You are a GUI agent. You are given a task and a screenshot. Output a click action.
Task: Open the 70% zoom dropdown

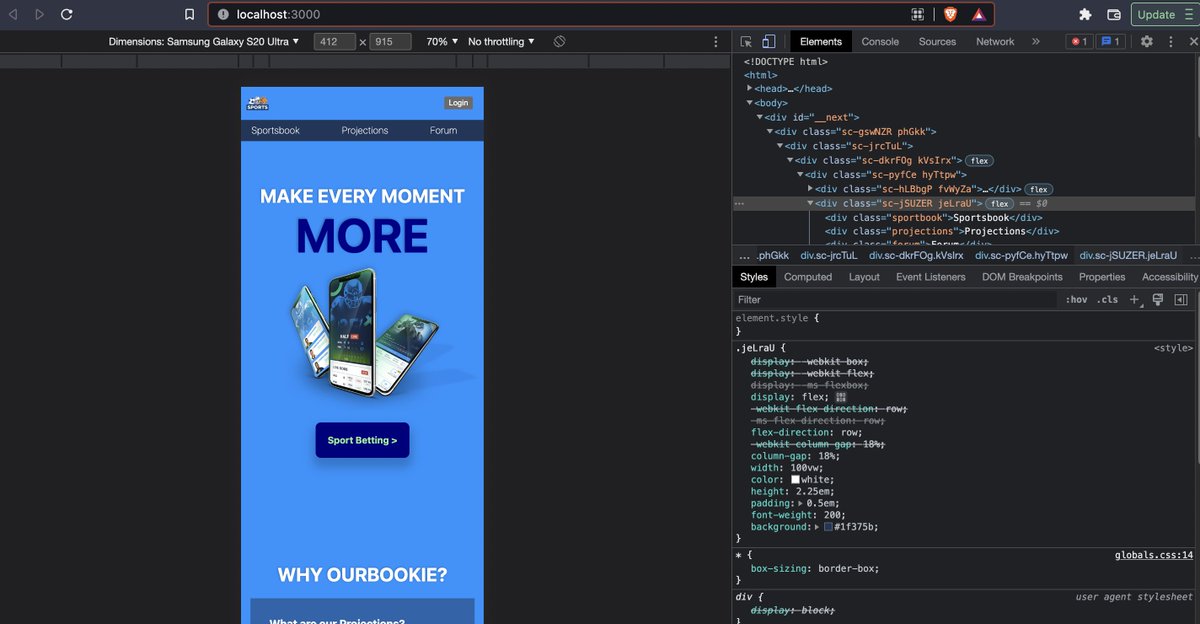(x=442, y=42)
